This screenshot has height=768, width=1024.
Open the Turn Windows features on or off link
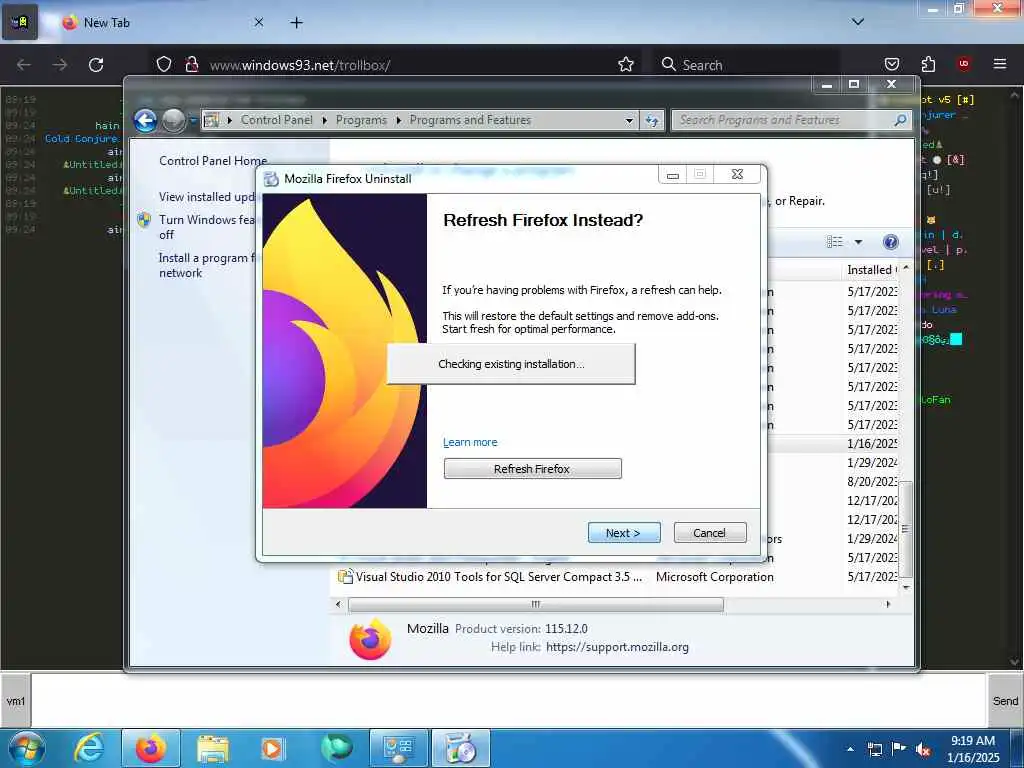(206, 227)
